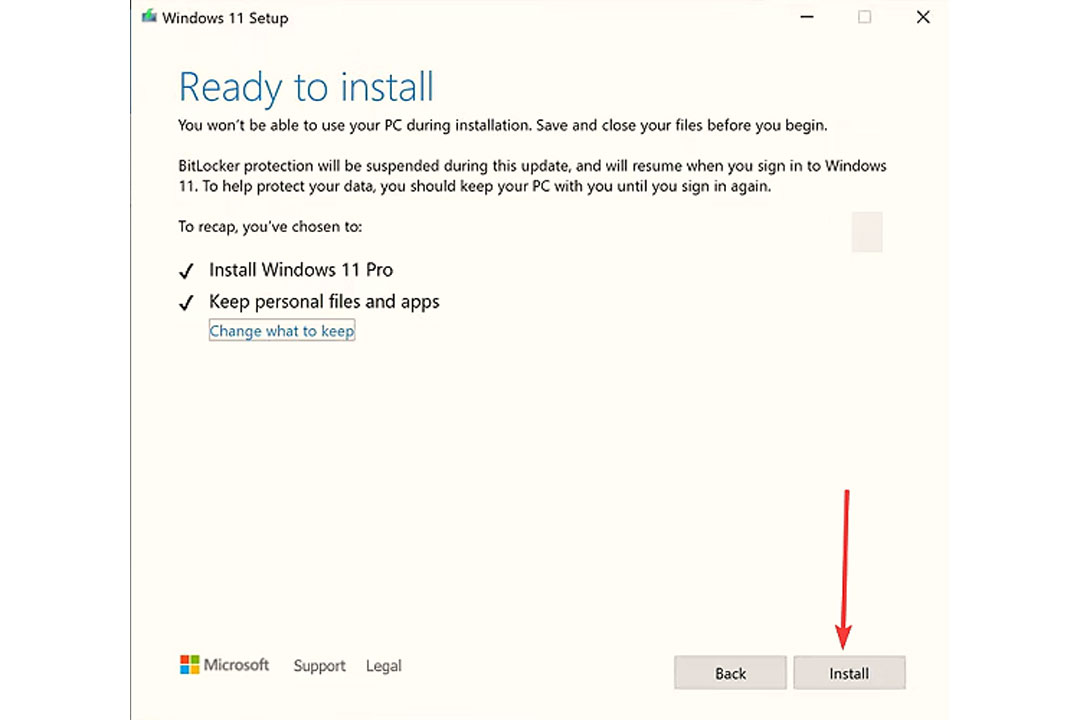The height and width of the screenshot is (720, 1080).
Task: Close the Windows 11 Setup window
Action: coord(923,17)
